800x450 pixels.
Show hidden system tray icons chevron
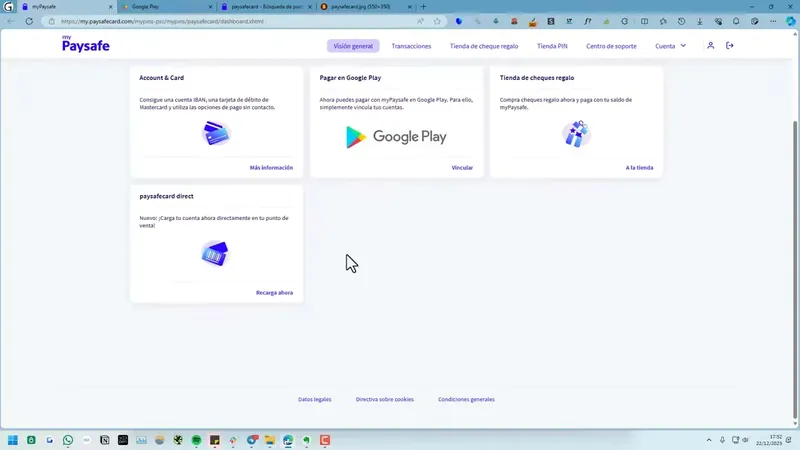[709, 440]
